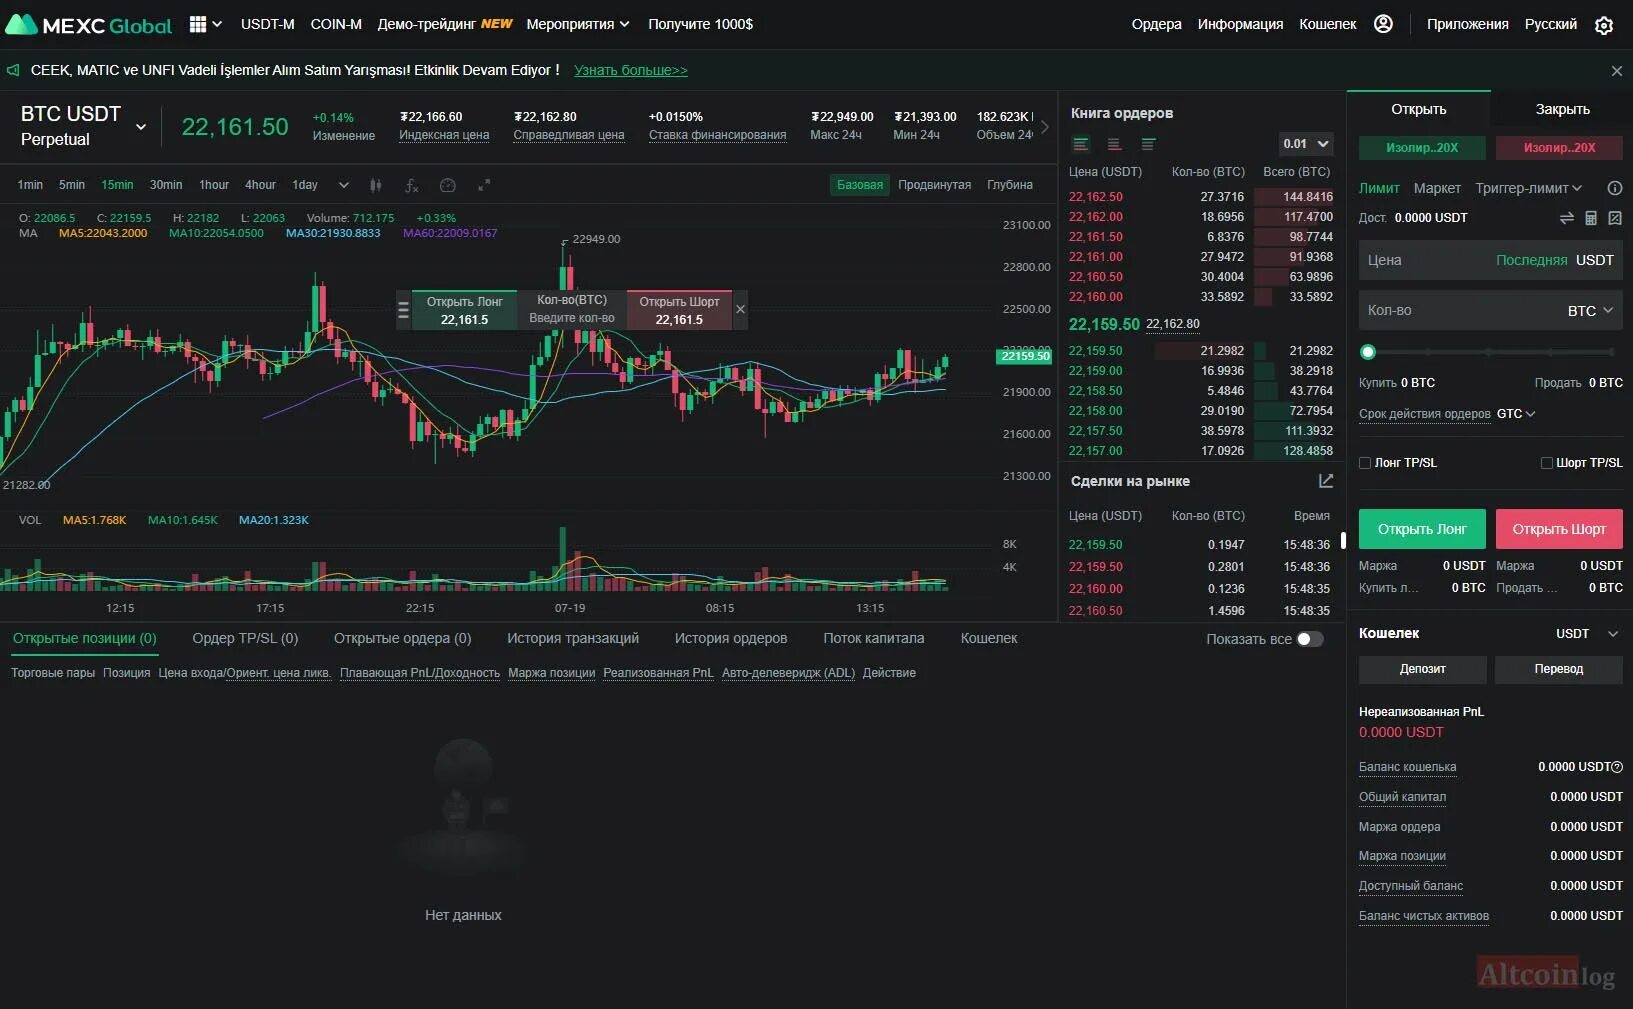
Task: Expand the products grid dropdown arrow
Action: click(x=217, y=24)
